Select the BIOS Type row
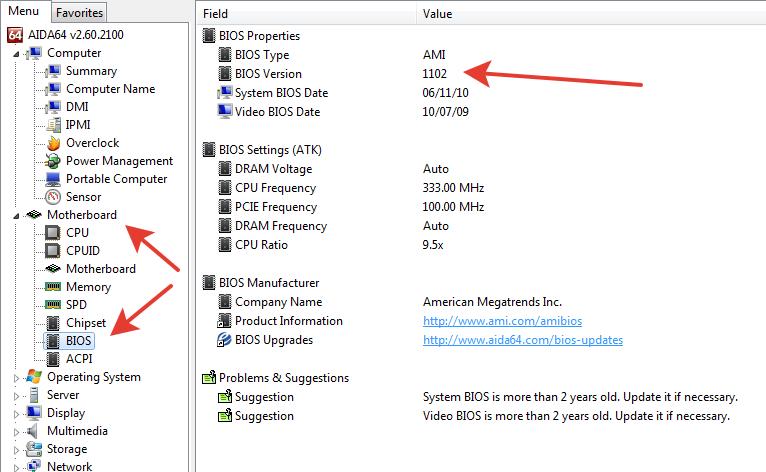766x472 pixels. pyautogui.click(x=262, y=55)
